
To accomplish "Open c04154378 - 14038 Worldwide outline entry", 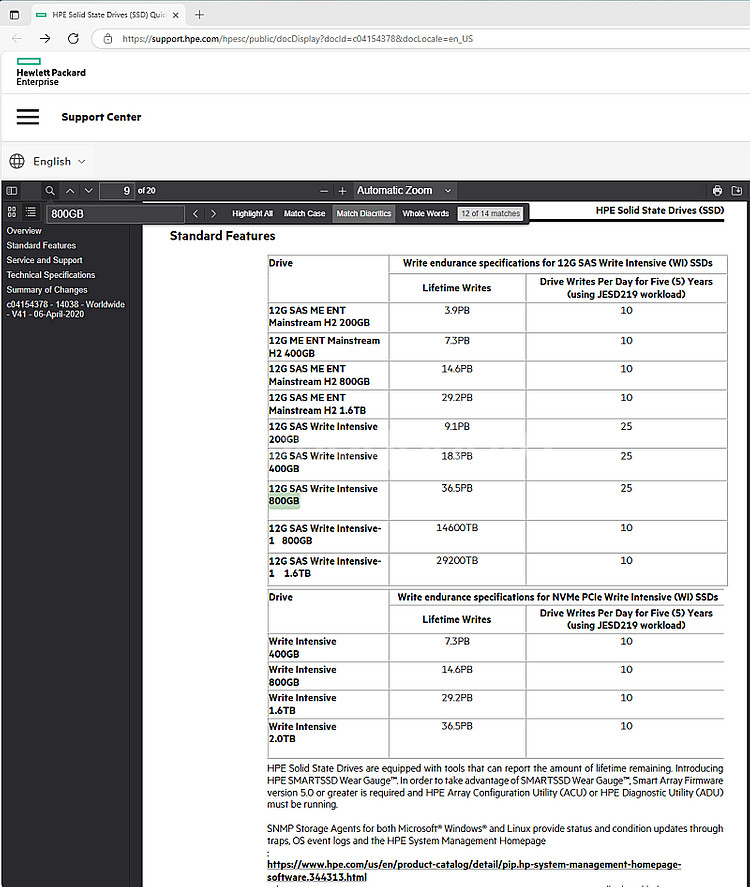I will click(x=65, y=309).
